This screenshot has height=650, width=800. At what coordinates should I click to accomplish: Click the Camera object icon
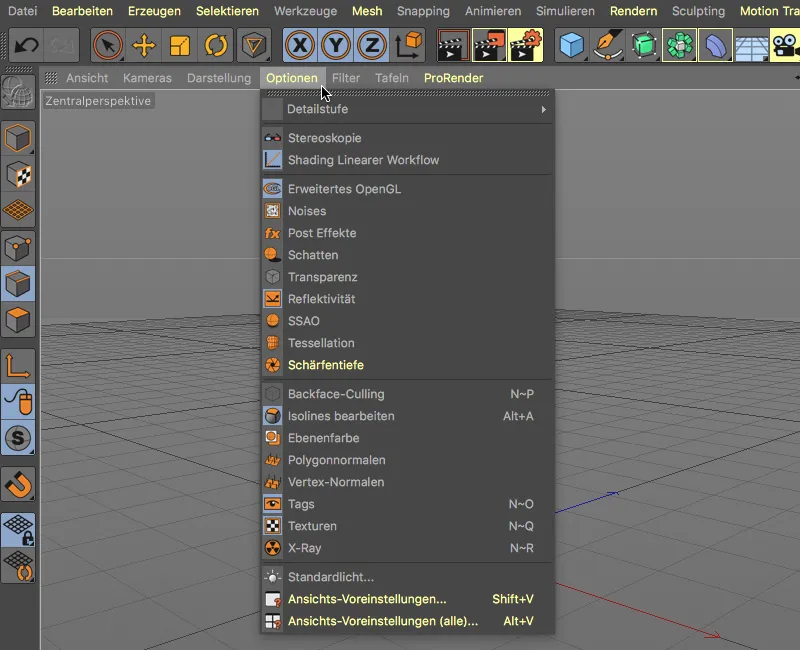point(785,45)
